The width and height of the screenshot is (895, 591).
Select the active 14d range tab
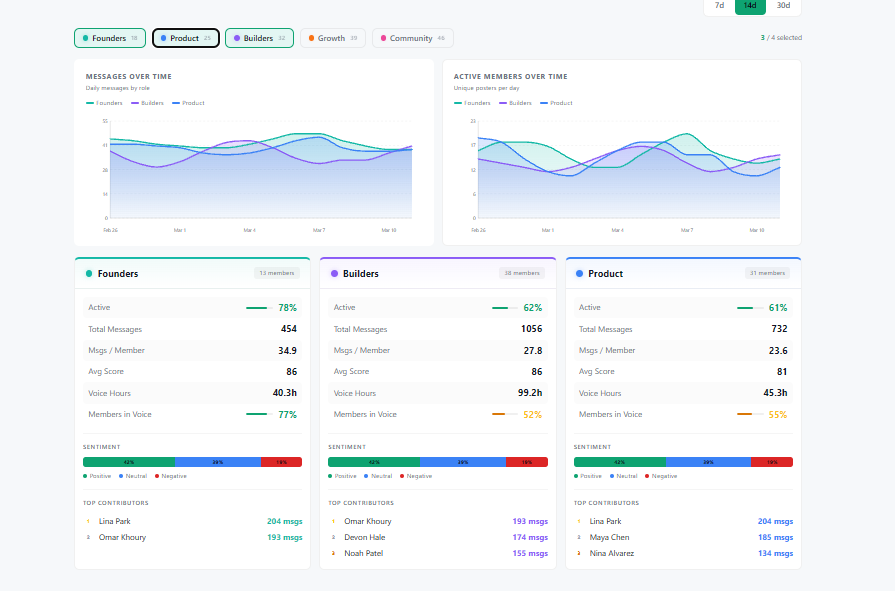point(751,5)
